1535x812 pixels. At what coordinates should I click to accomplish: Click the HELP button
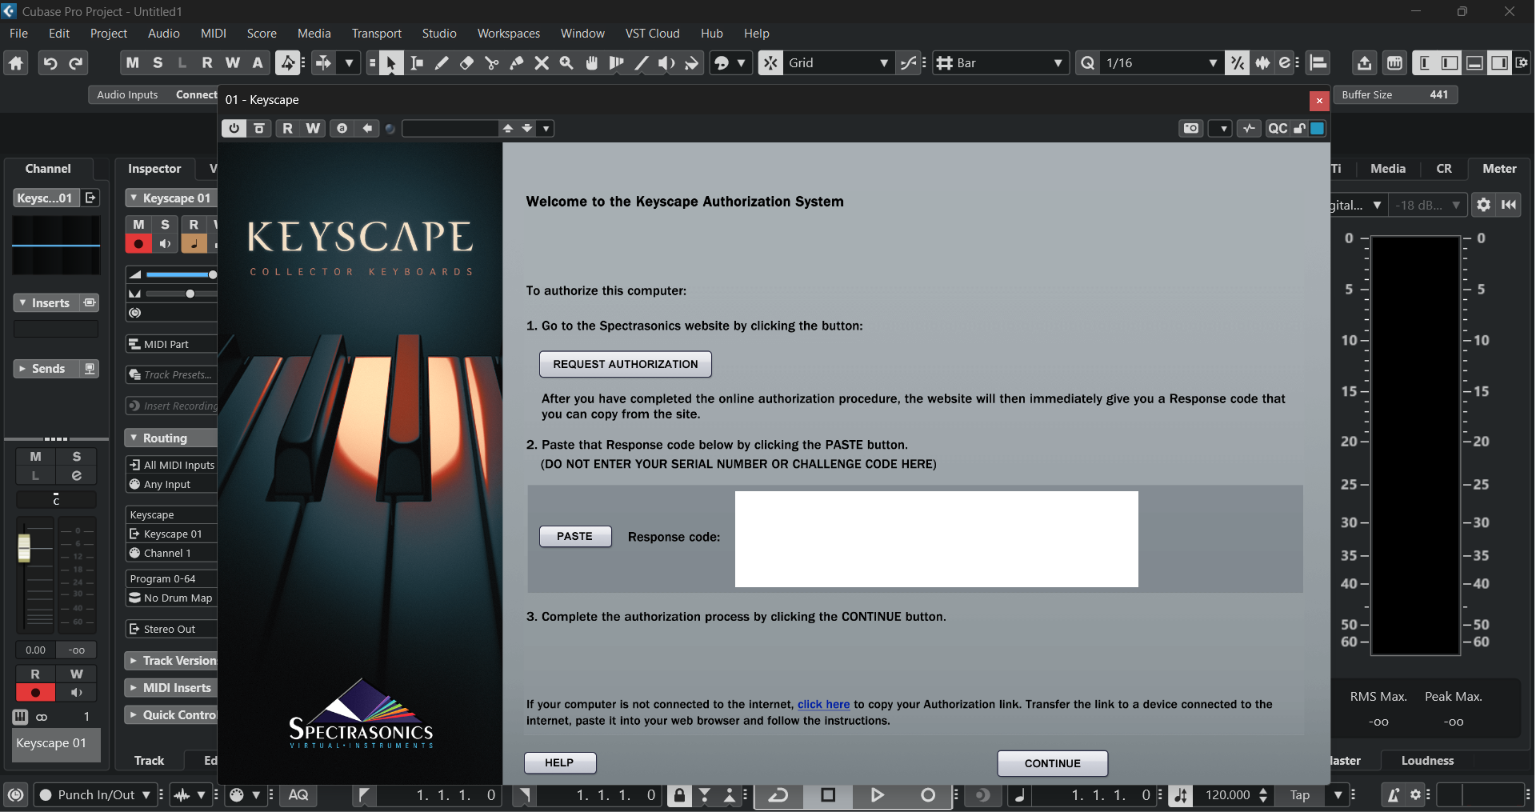coord(559,763)
